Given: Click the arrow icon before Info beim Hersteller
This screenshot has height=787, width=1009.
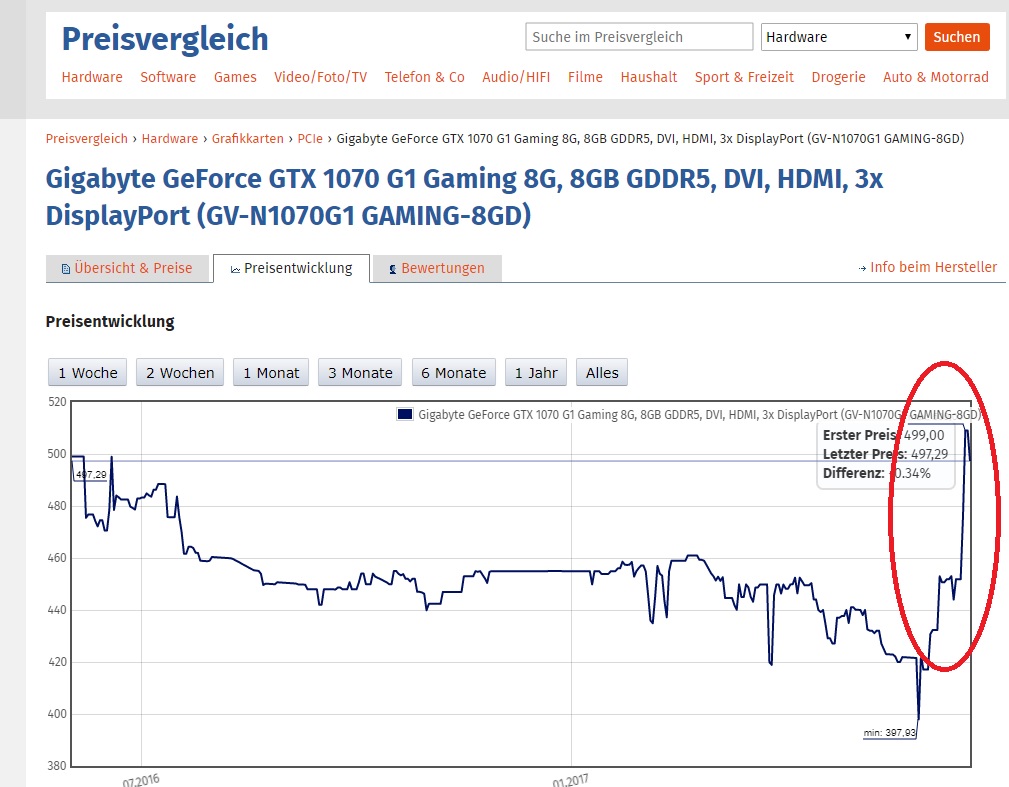Looking at the screenshot, I should tap(862, 268).
